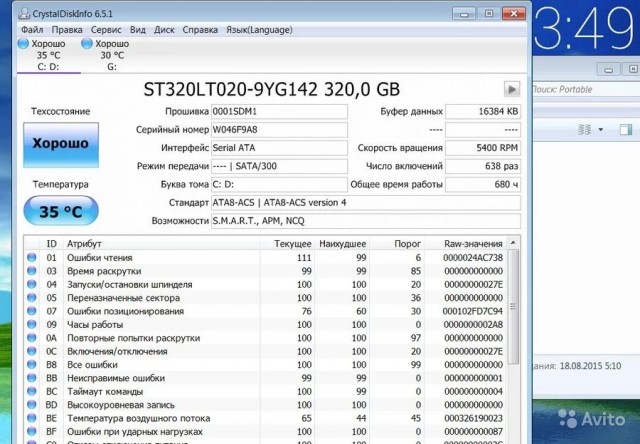
Task: Change view with the view icon in Explorer window
Action: point(585,130)
